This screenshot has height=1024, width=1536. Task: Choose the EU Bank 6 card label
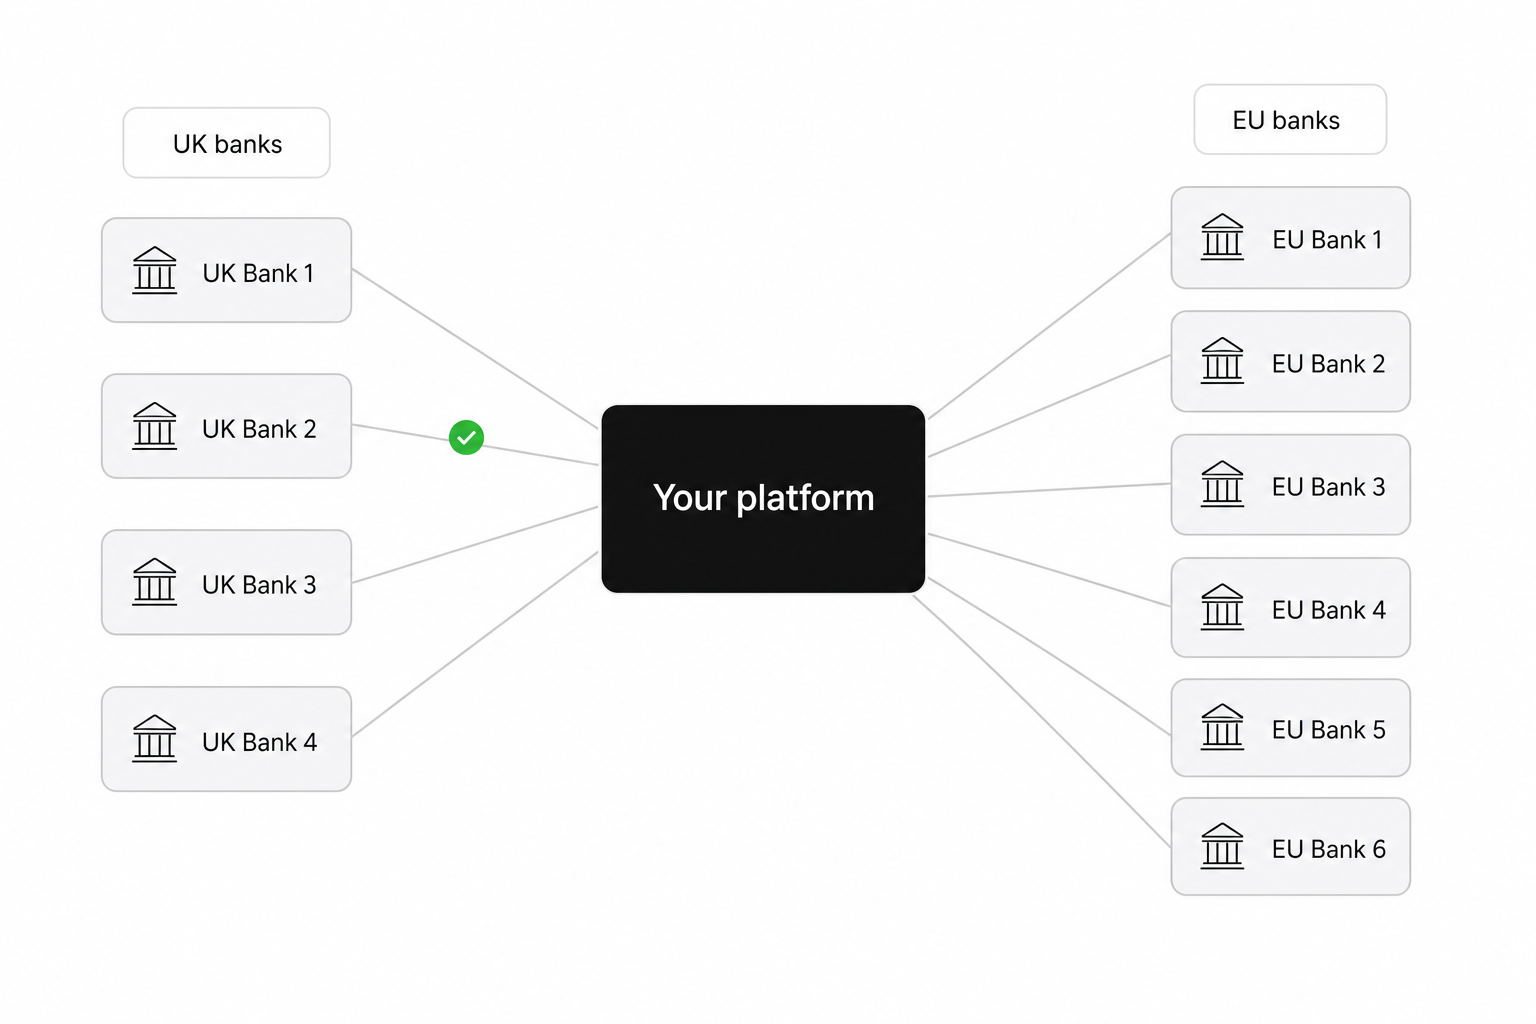pos(1329,849)
